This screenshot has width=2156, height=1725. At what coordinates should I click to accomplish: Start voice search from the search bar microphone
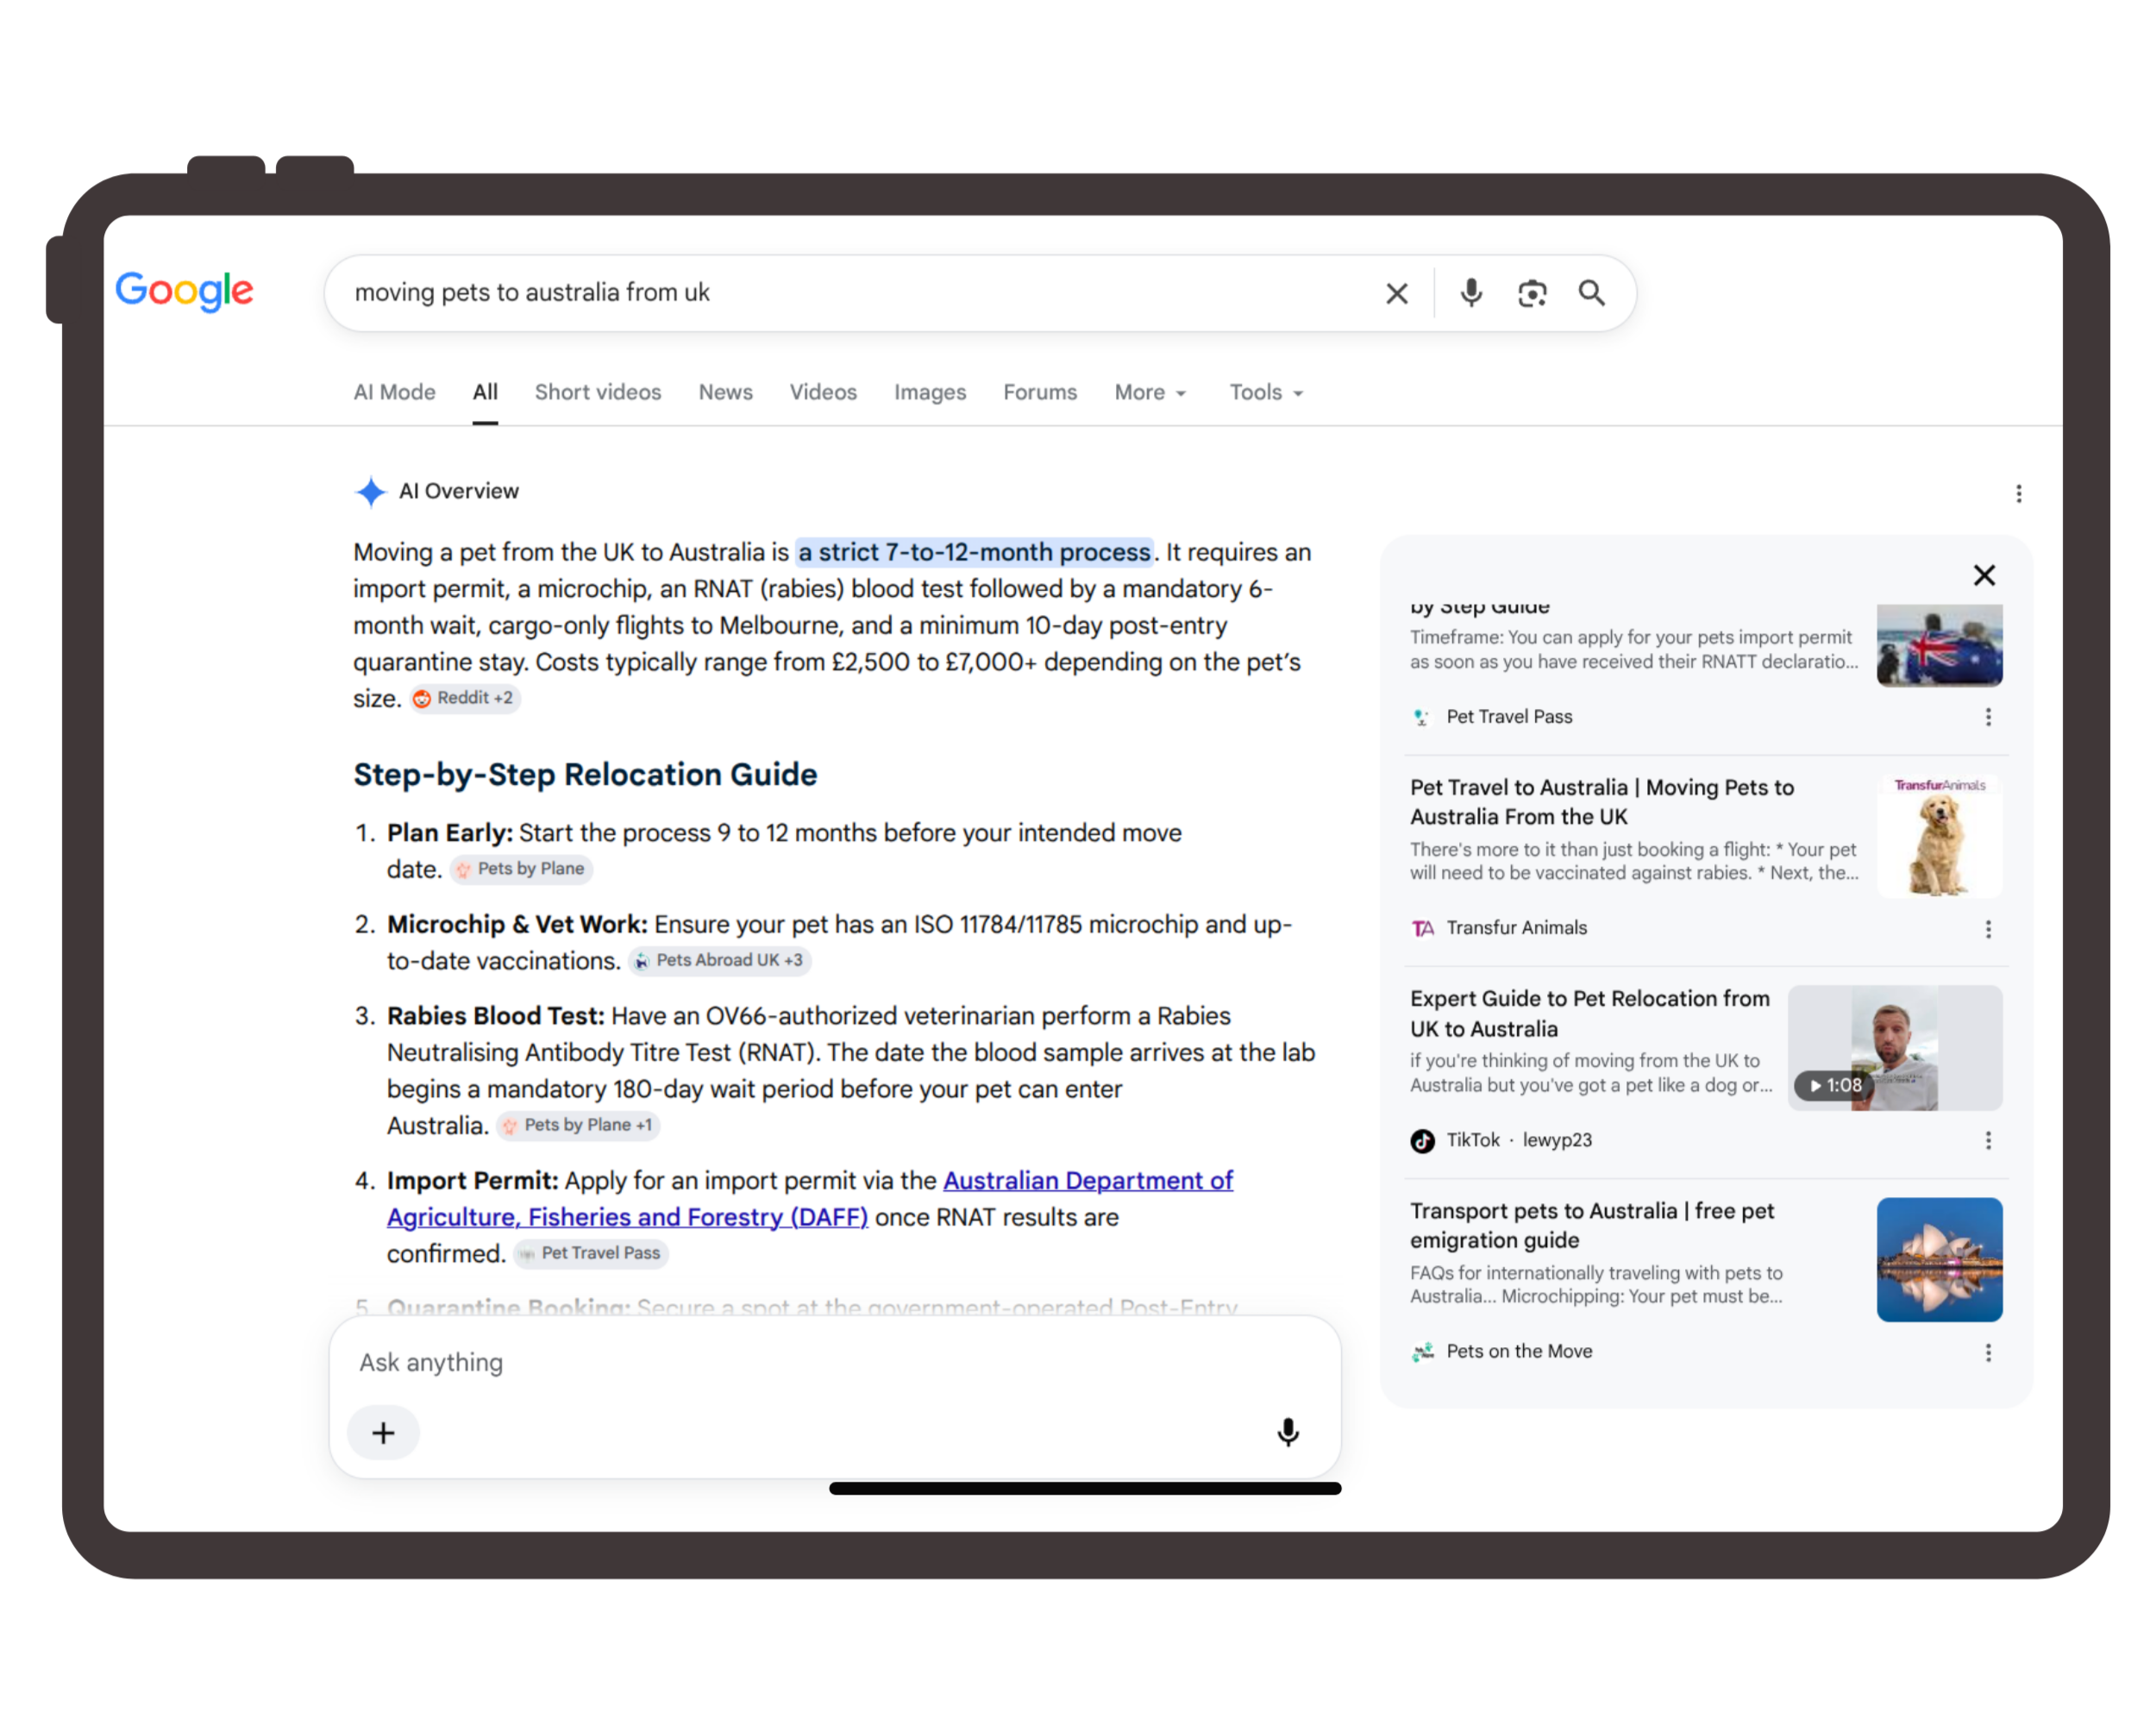[1470, 293]
